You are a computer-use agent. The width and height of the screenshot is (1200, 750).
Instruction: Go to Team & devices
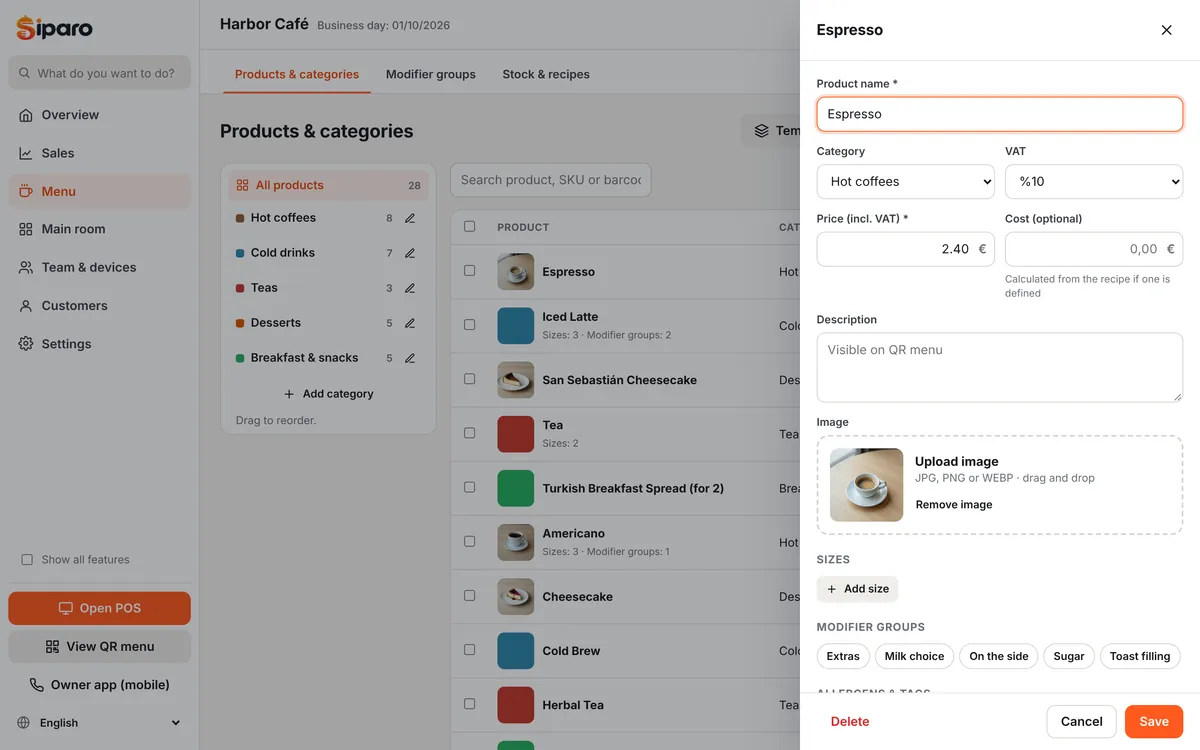point(99,267)
